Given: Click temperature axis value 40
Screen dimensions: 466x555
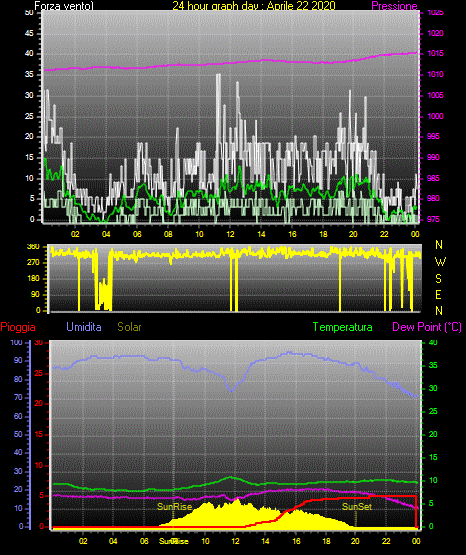Looking at the screenshot, I should [433, 343].
